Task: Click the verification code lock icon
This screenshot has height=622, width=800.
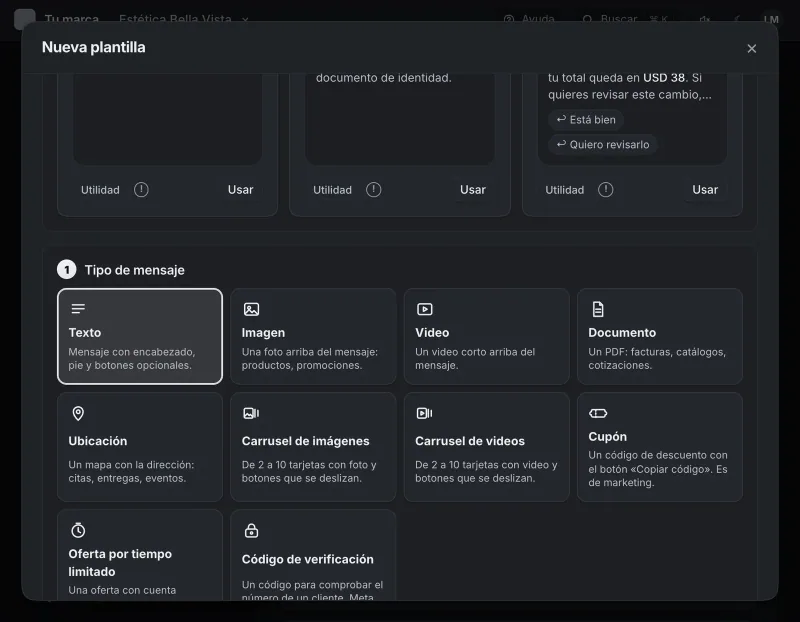Action: (251, 531)
